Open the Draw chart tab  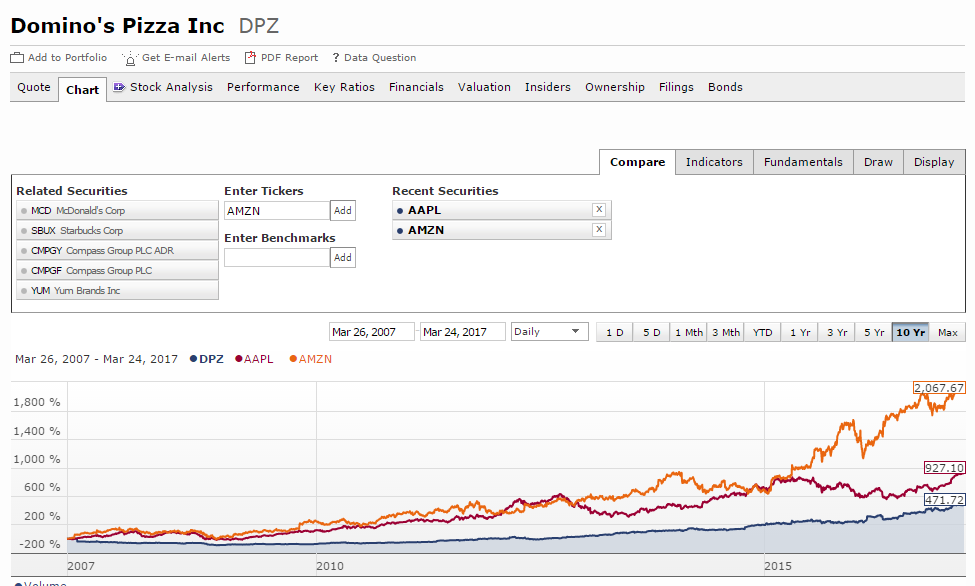(x=878, y=162)
